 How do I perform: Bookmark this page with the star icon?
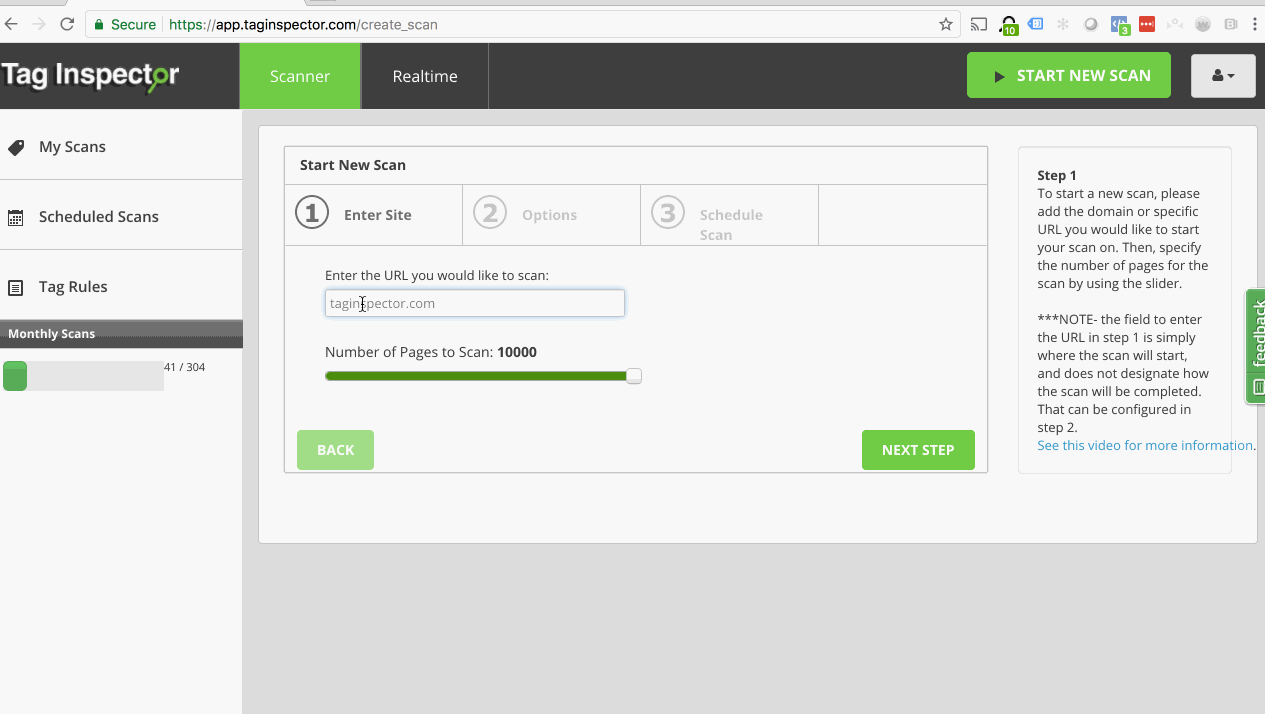pos(946,24)
